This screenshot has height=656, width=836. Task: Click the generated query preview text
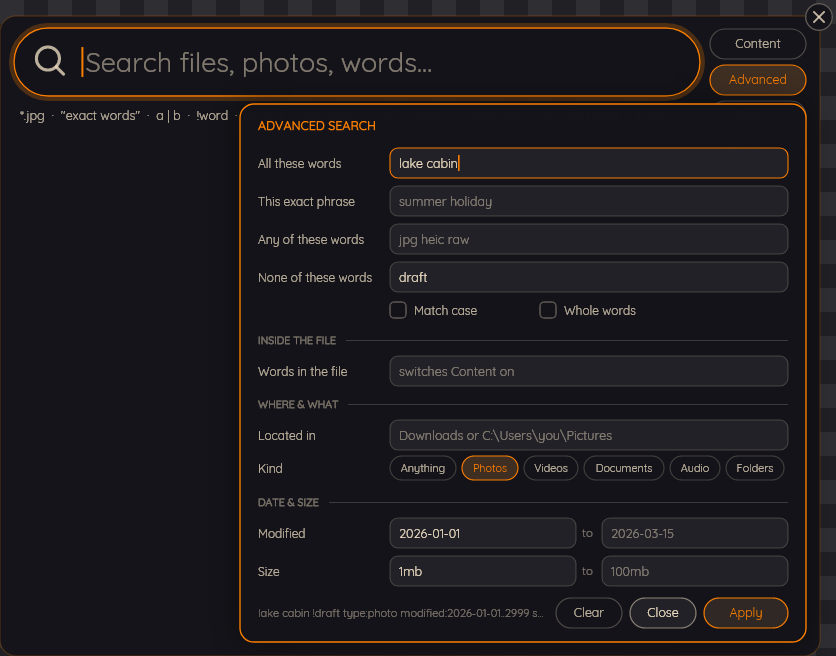pos(400,613)
